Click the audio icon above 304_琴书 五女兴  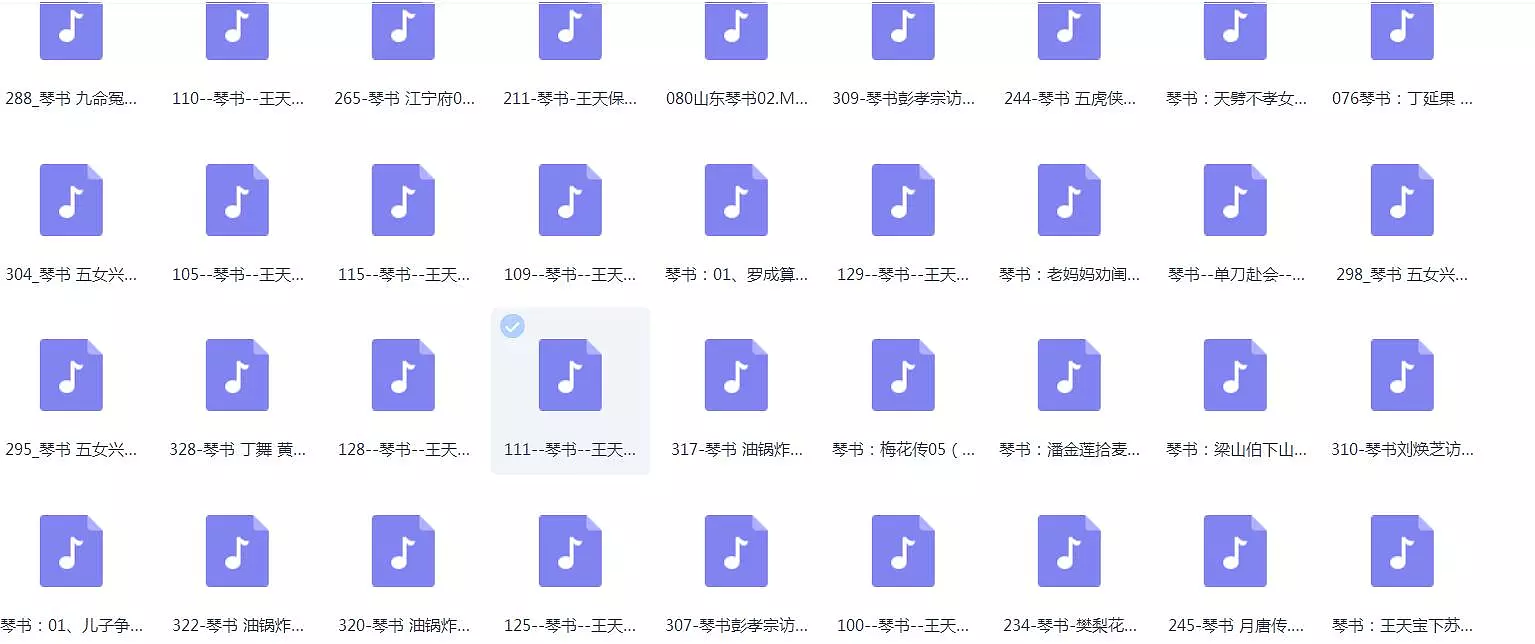[71, 200]
